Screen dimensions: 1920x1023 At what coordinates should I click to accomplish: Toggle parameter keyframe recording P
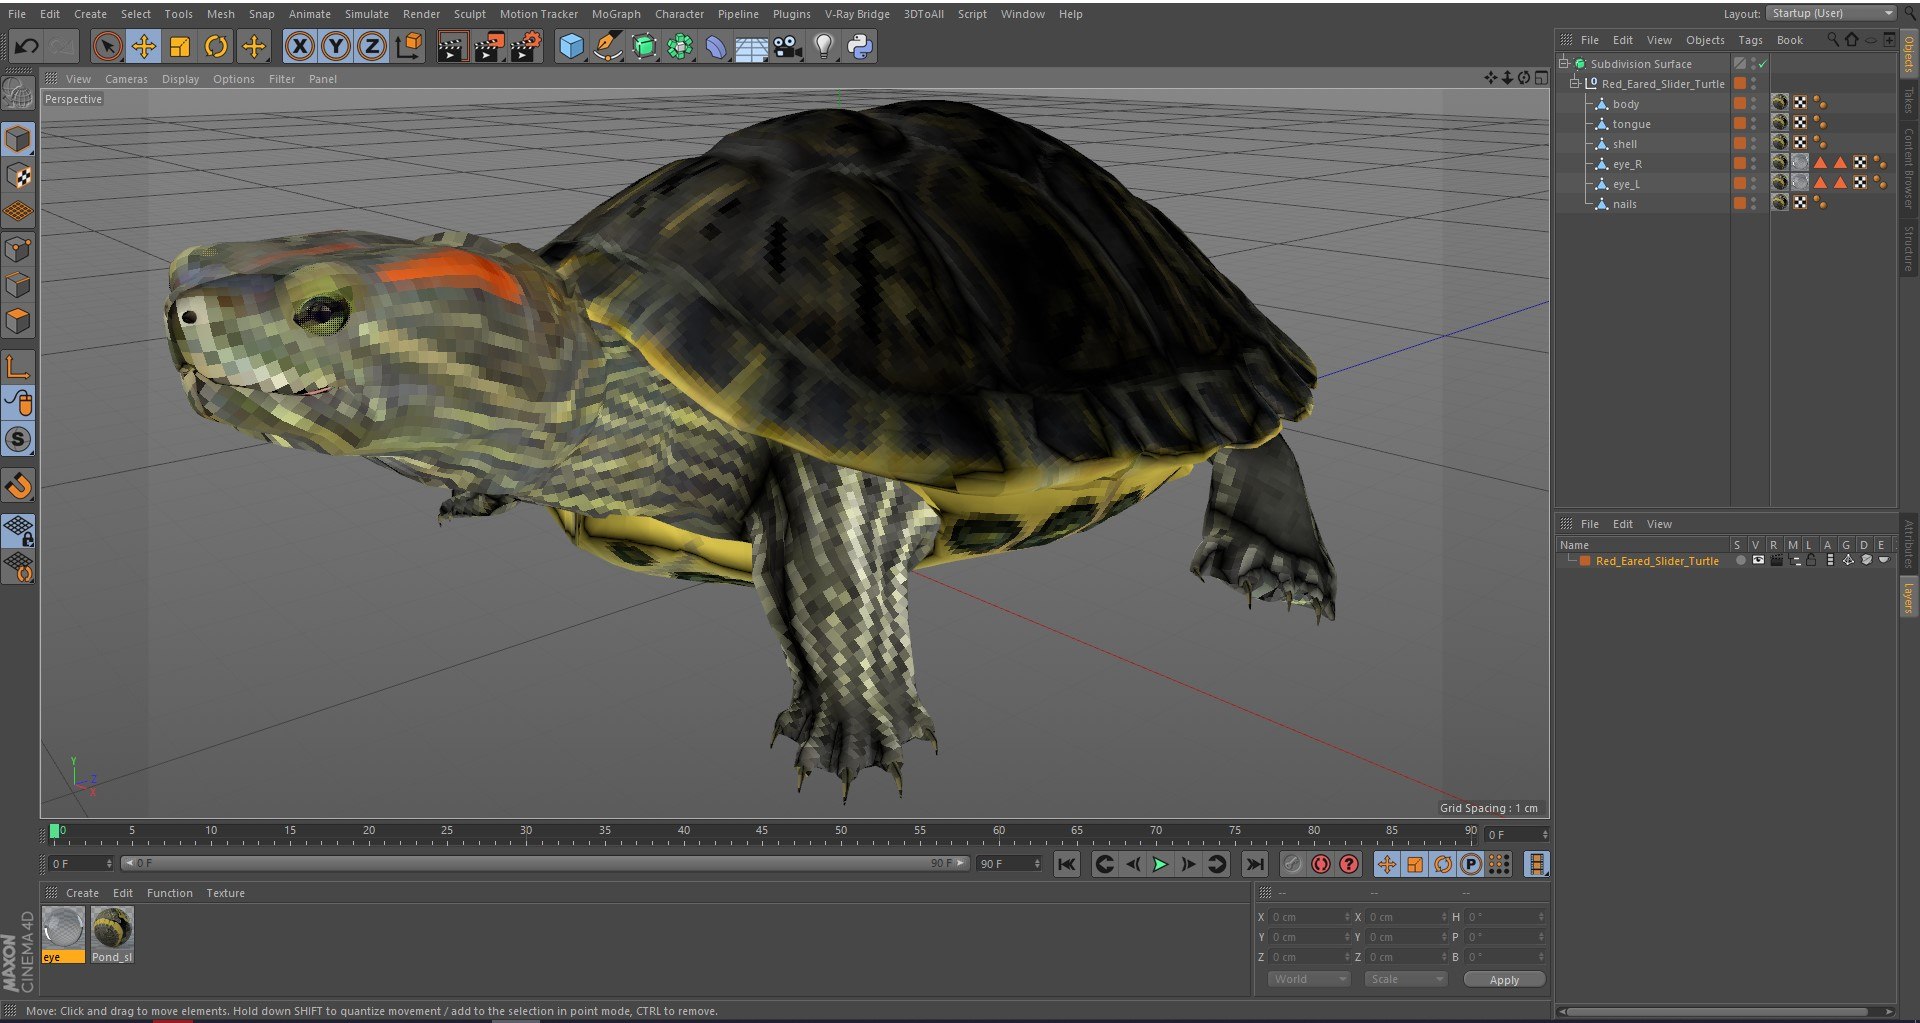coord(1471,864)
